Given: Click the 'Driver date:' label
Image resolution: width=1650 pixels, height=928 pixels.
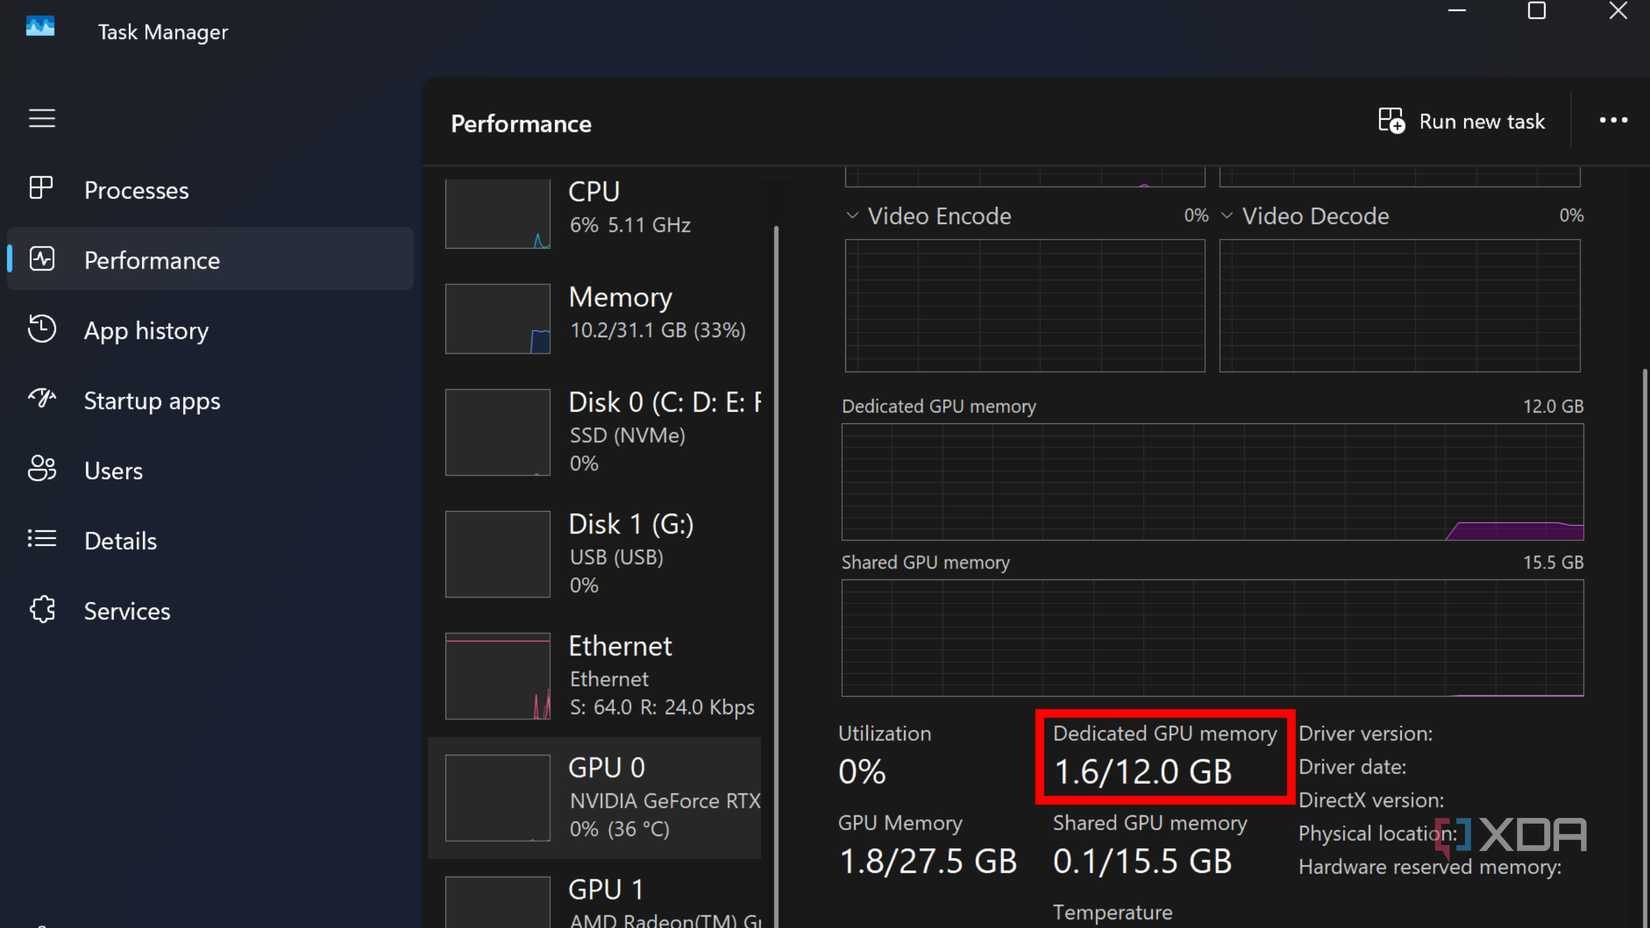Looking at the screenshot, I should pyautogui.click(x=1352, y=767).
